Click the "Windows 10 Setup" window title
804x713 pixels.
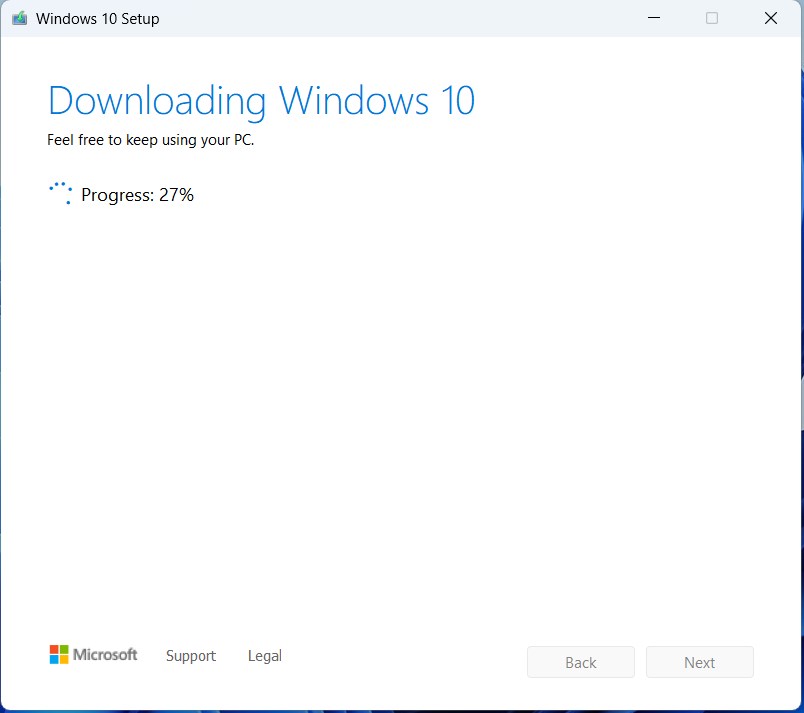(x=97, y=19)
